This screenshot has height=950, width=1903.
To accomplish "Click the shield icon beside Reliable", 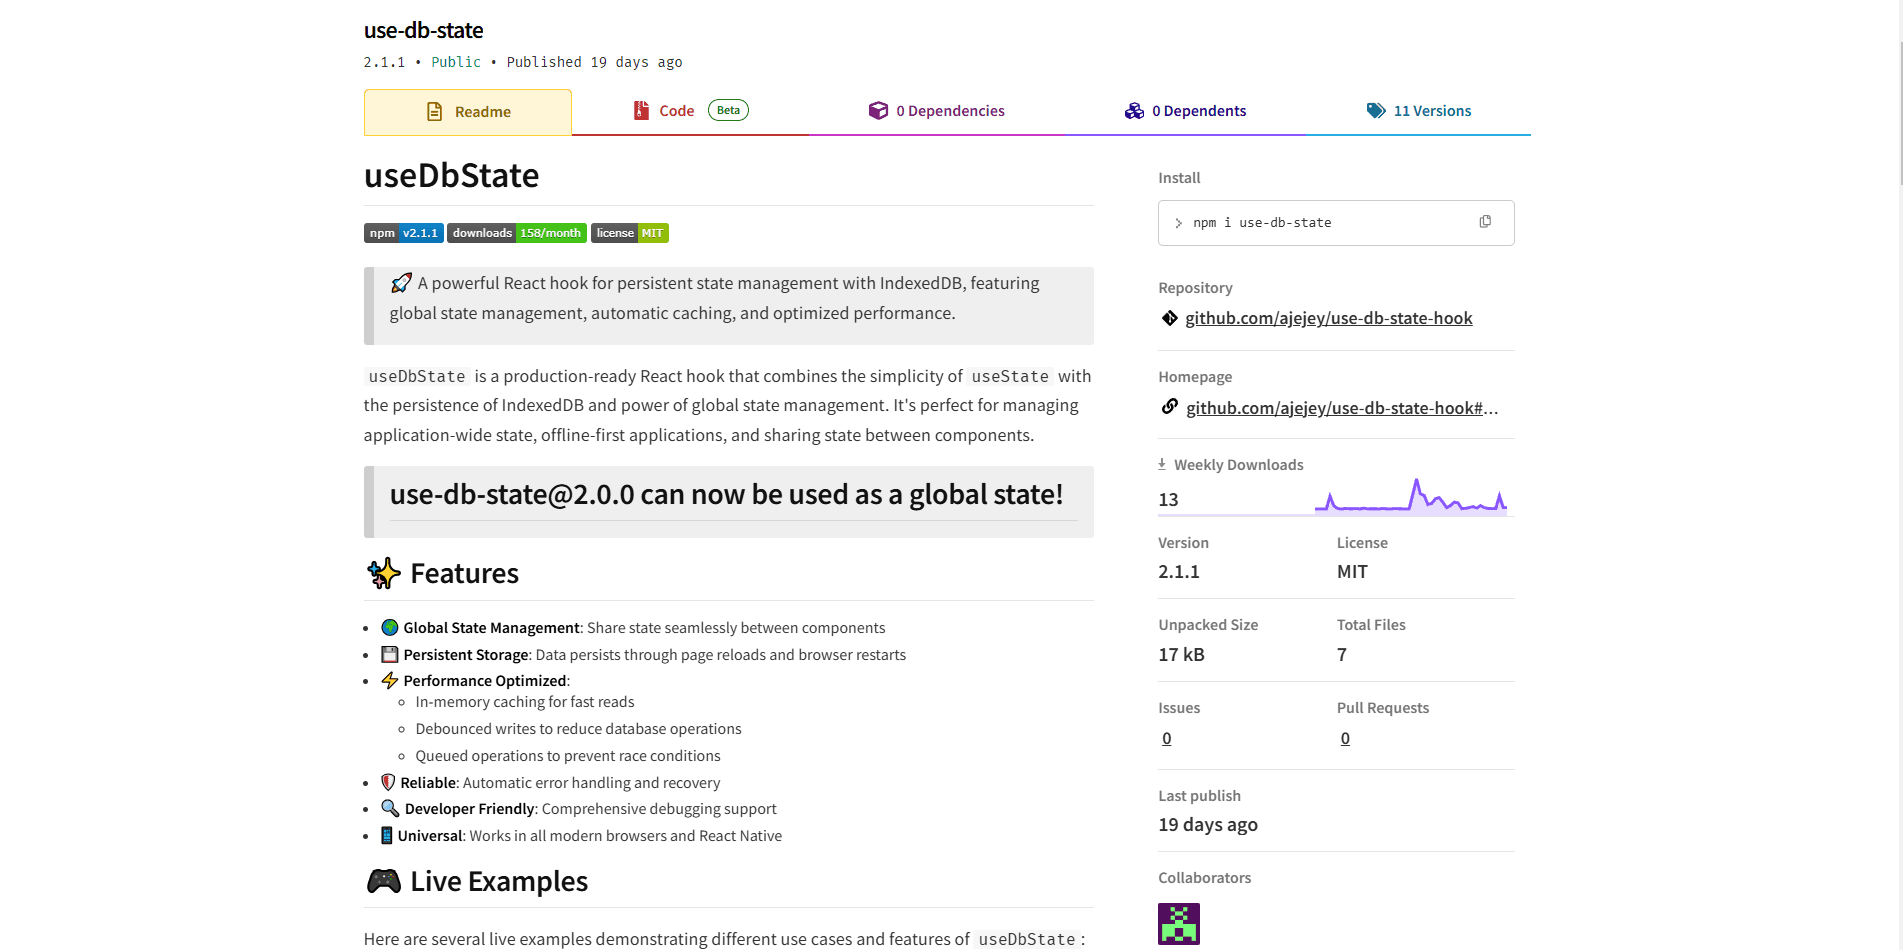I will click(x=388, y=782).
